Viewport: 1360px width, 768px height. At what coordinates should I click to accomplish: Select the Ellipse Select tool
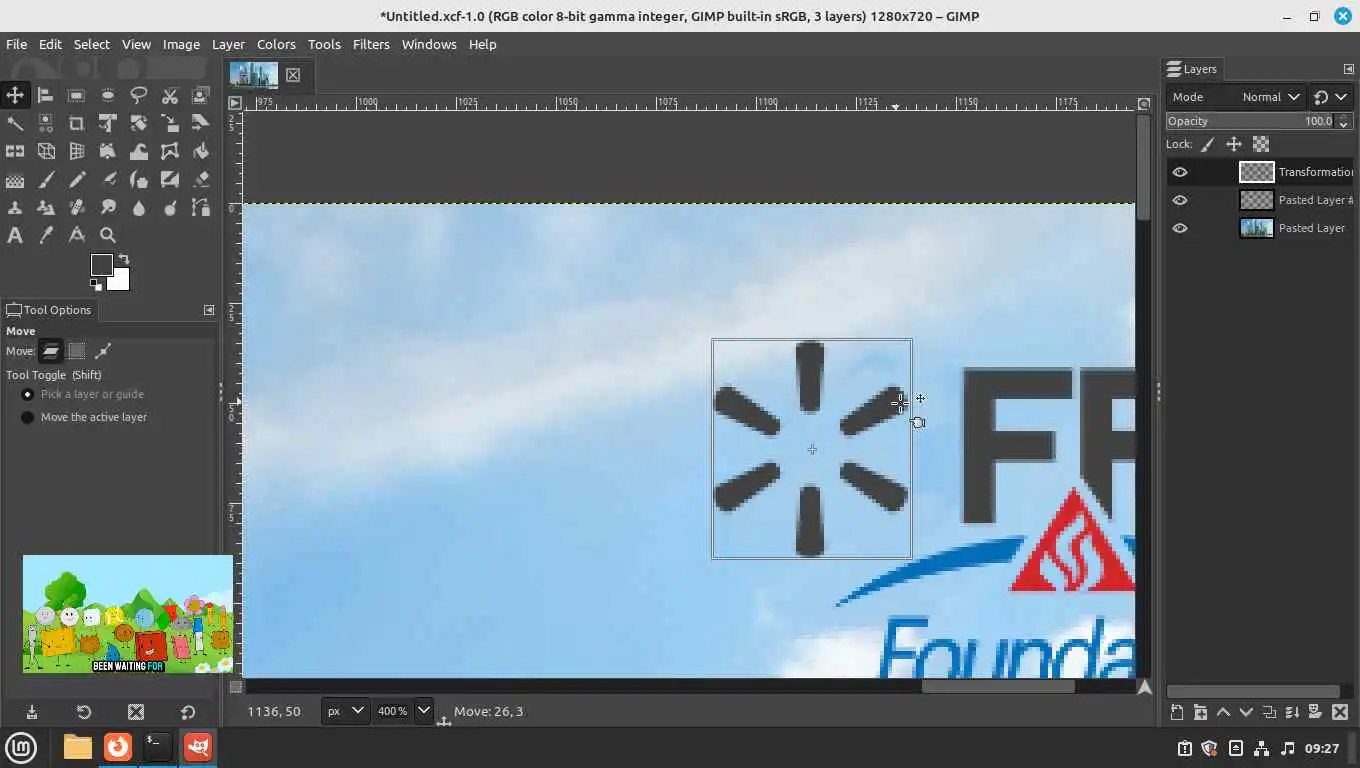(x=107, y=95)
